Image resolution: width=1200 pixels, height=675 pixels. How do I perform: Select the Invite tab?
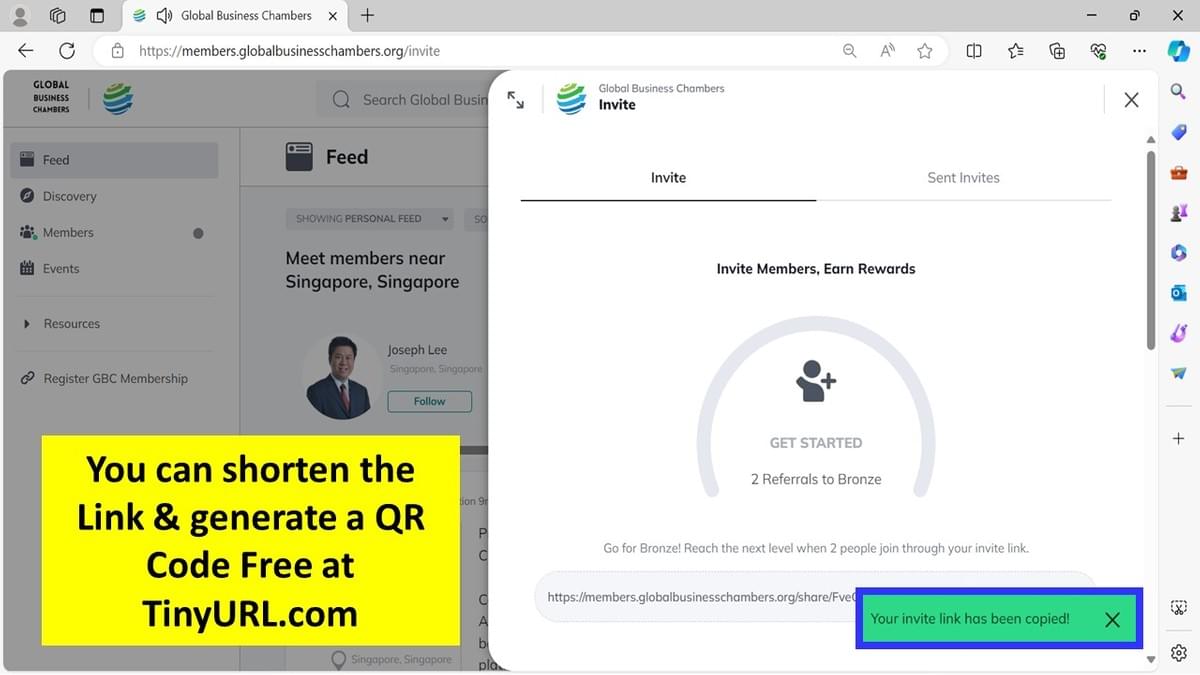tap(668, 178)
